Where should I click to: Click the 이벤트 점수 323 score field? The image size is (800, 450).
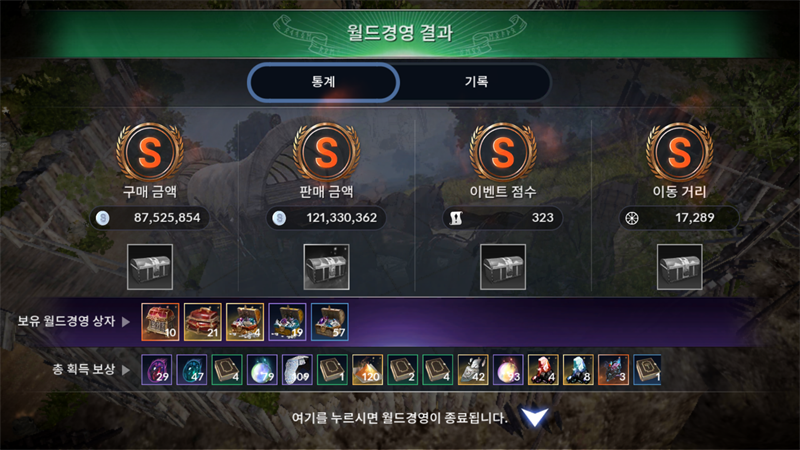coord(503,218)
